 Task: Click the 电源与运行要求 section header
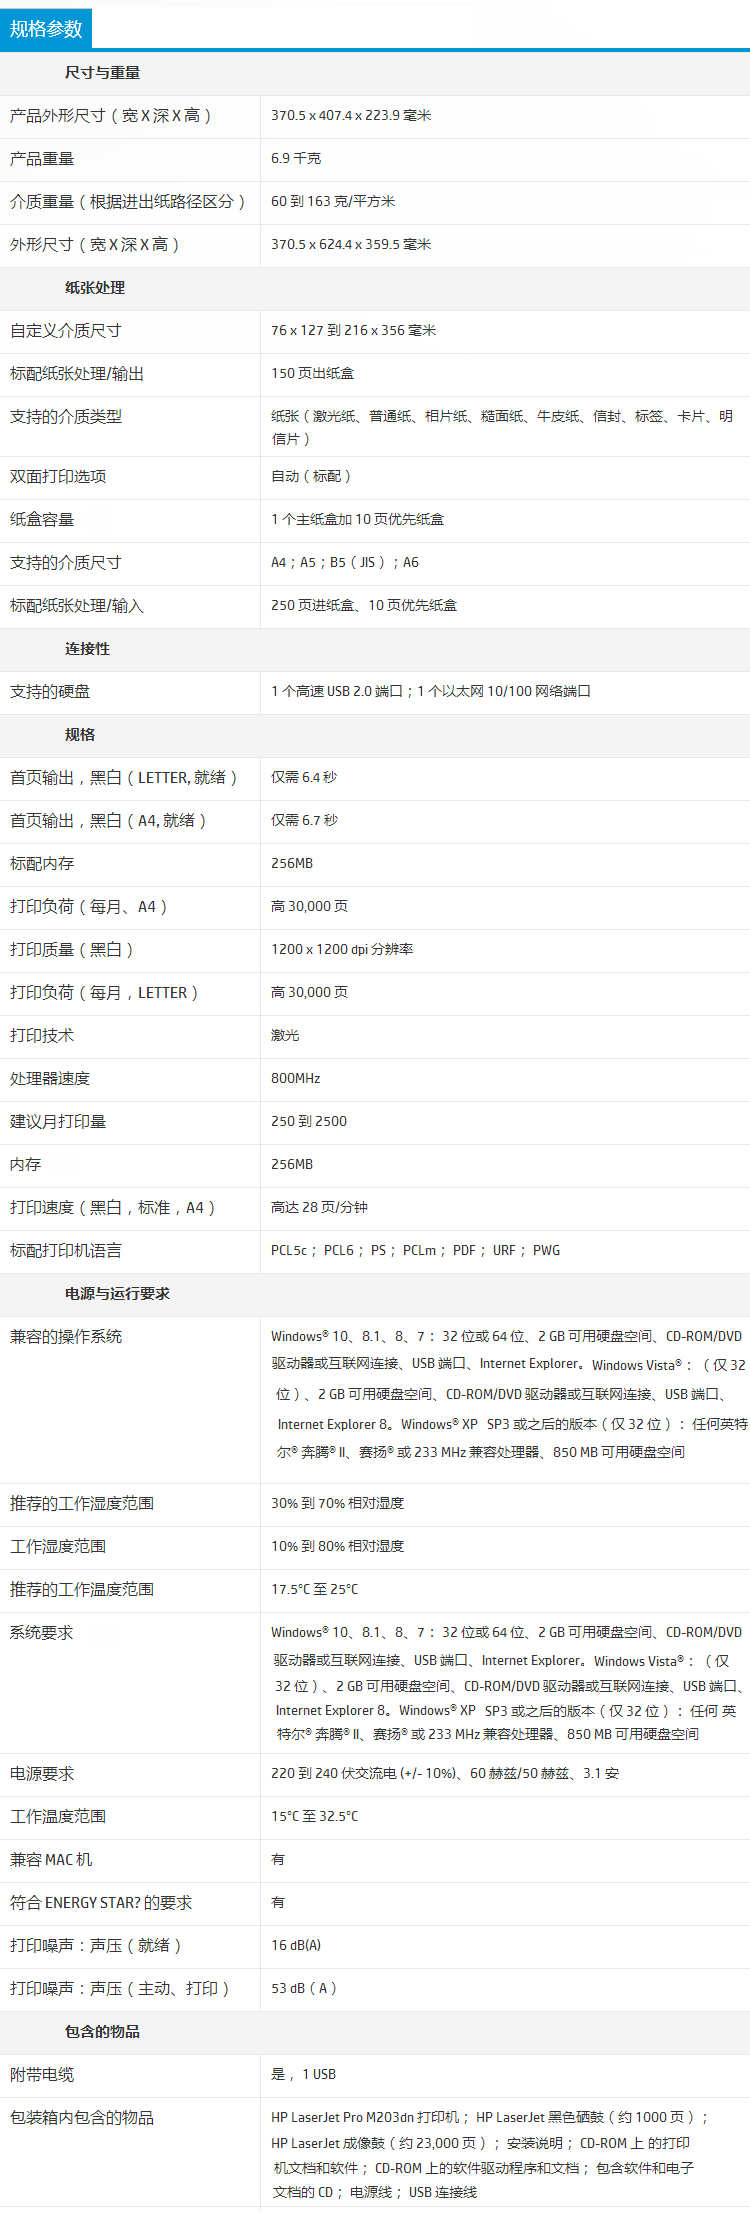click(117, 1294)
